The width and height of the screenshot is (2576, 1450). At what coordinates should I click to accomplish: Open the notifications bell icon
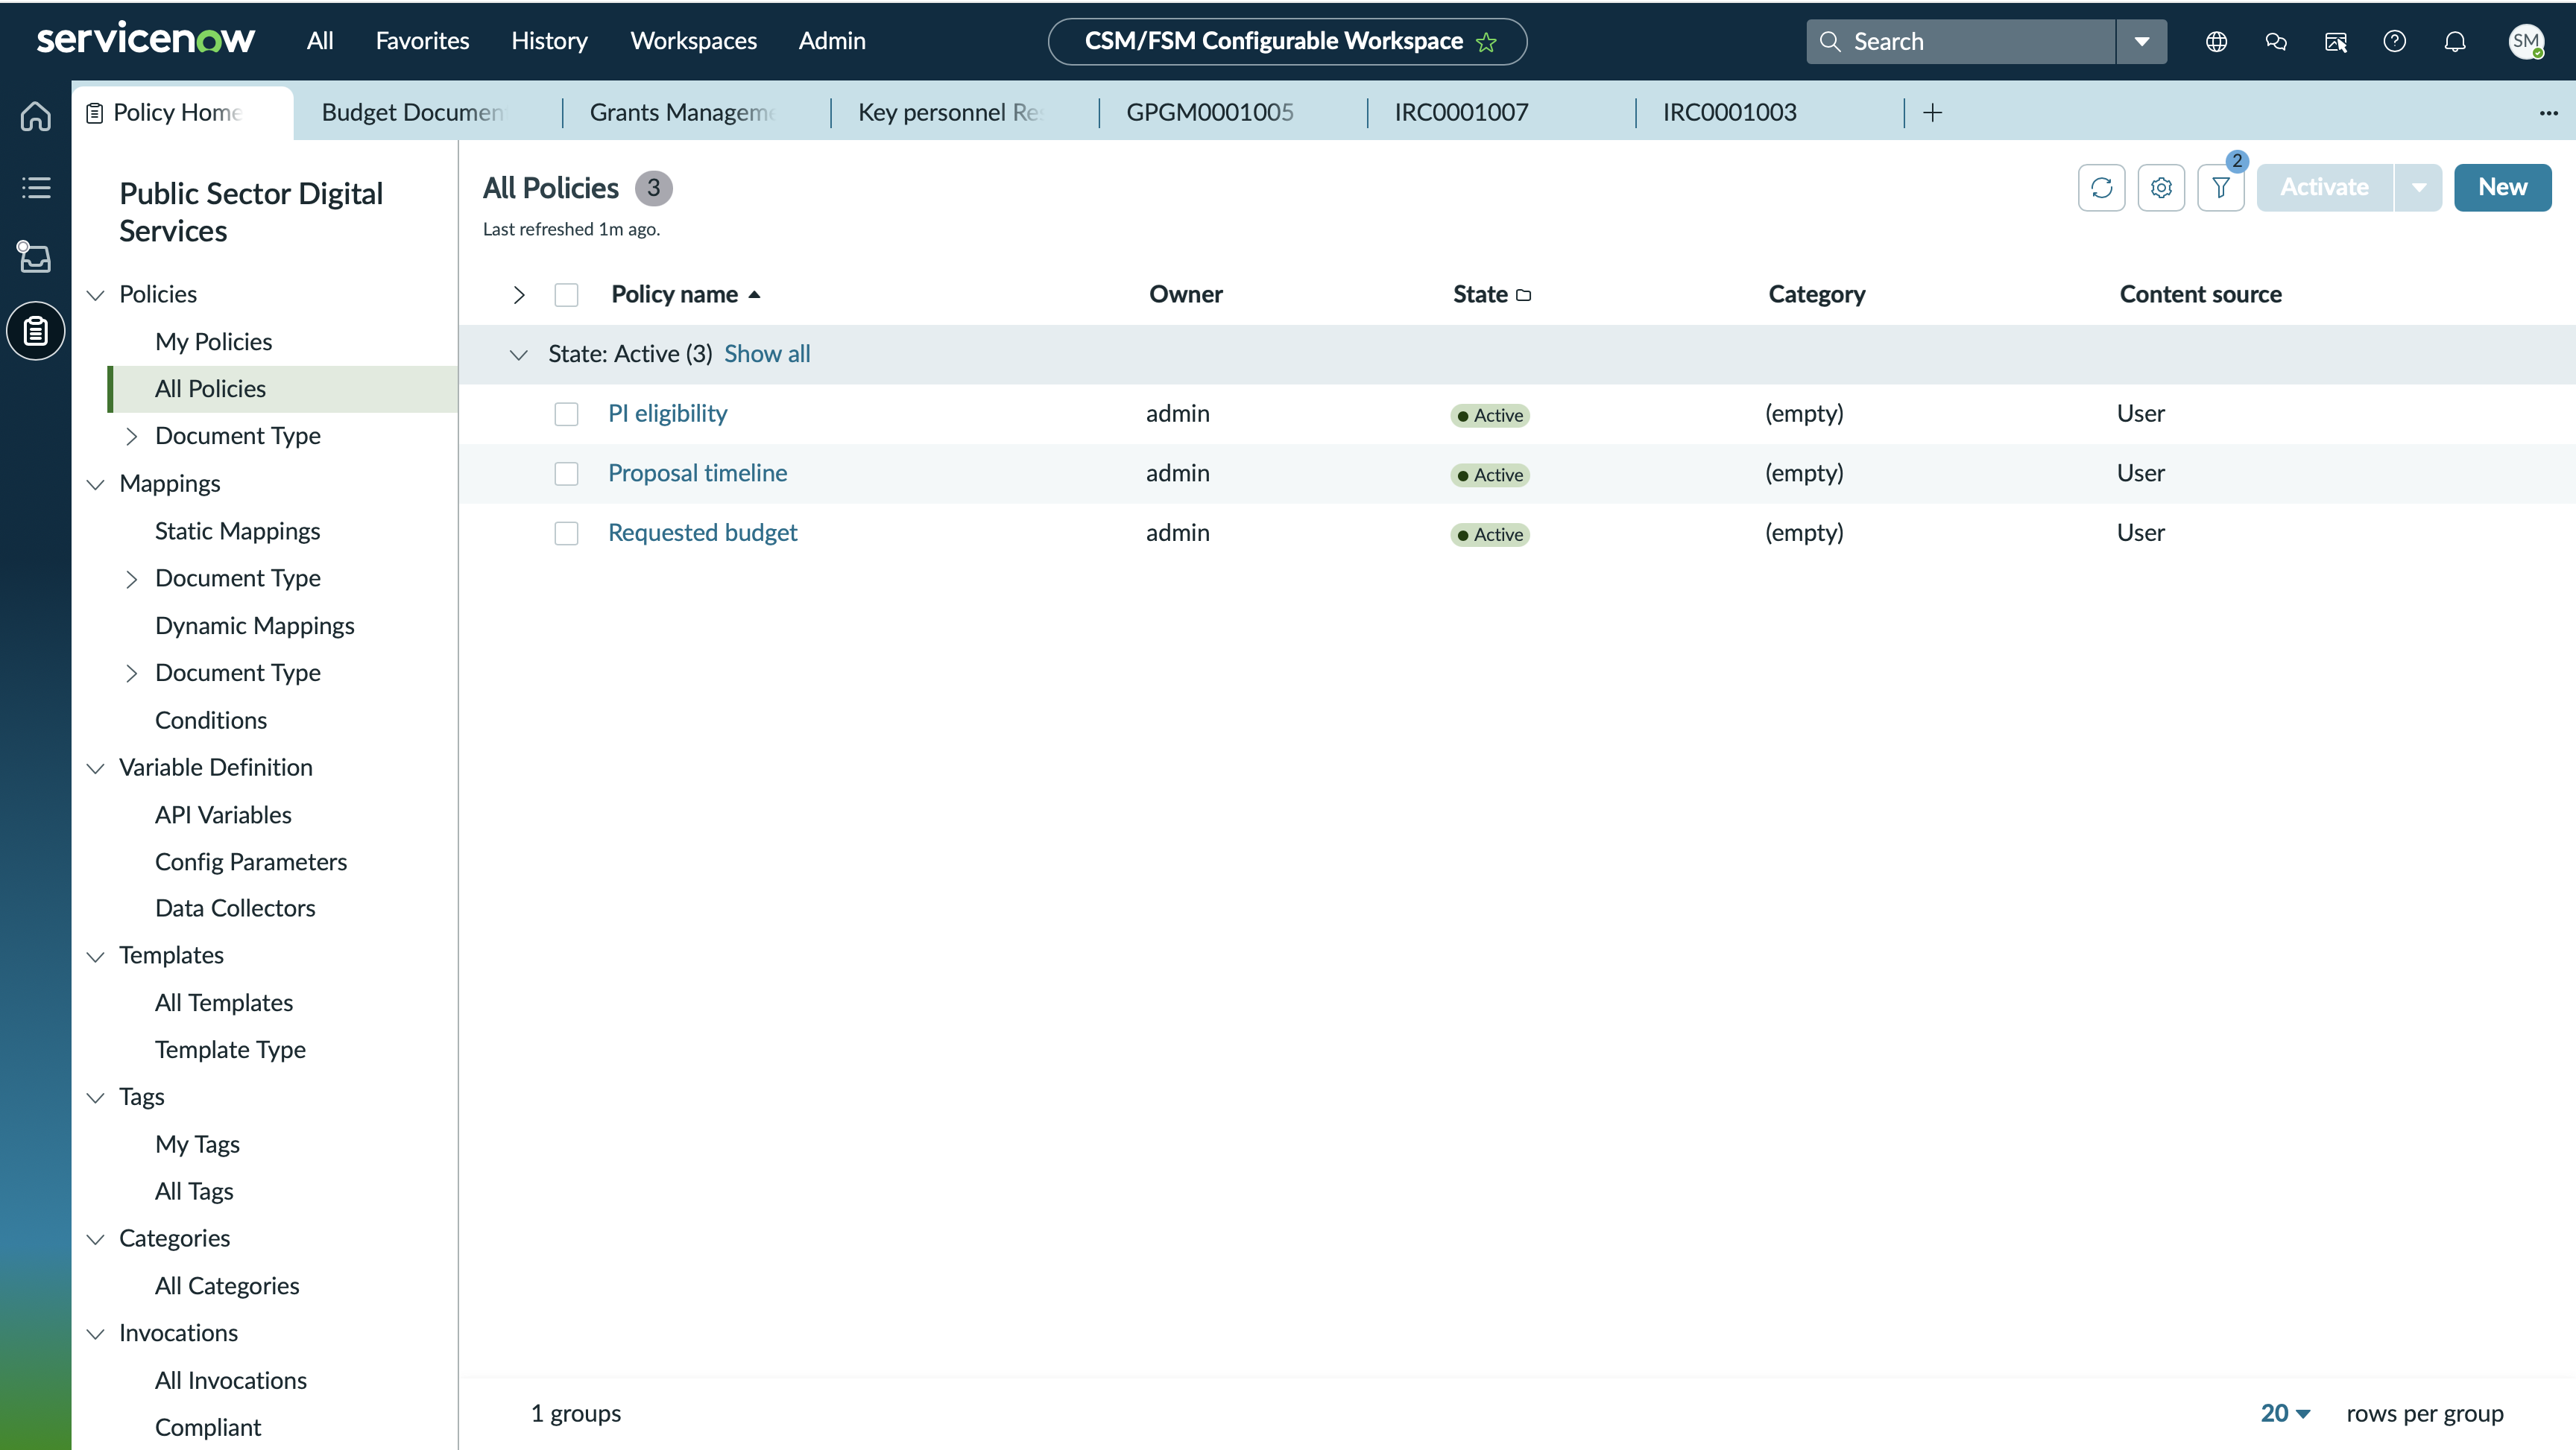coord(2455,41)
